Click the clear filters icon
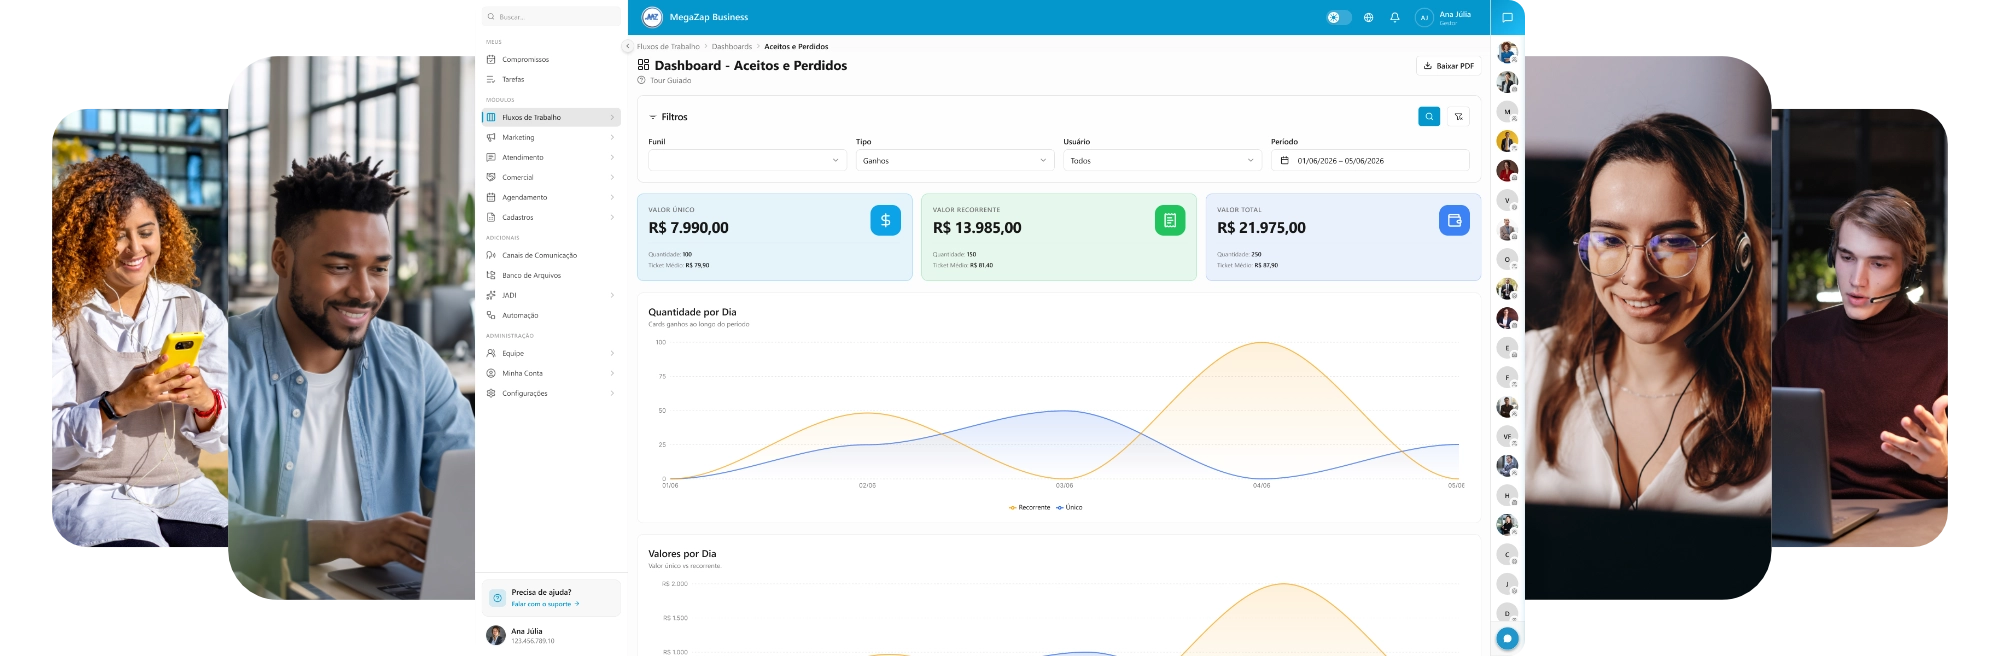Screen dimensions: 2000x656 tap(1459, 117)
